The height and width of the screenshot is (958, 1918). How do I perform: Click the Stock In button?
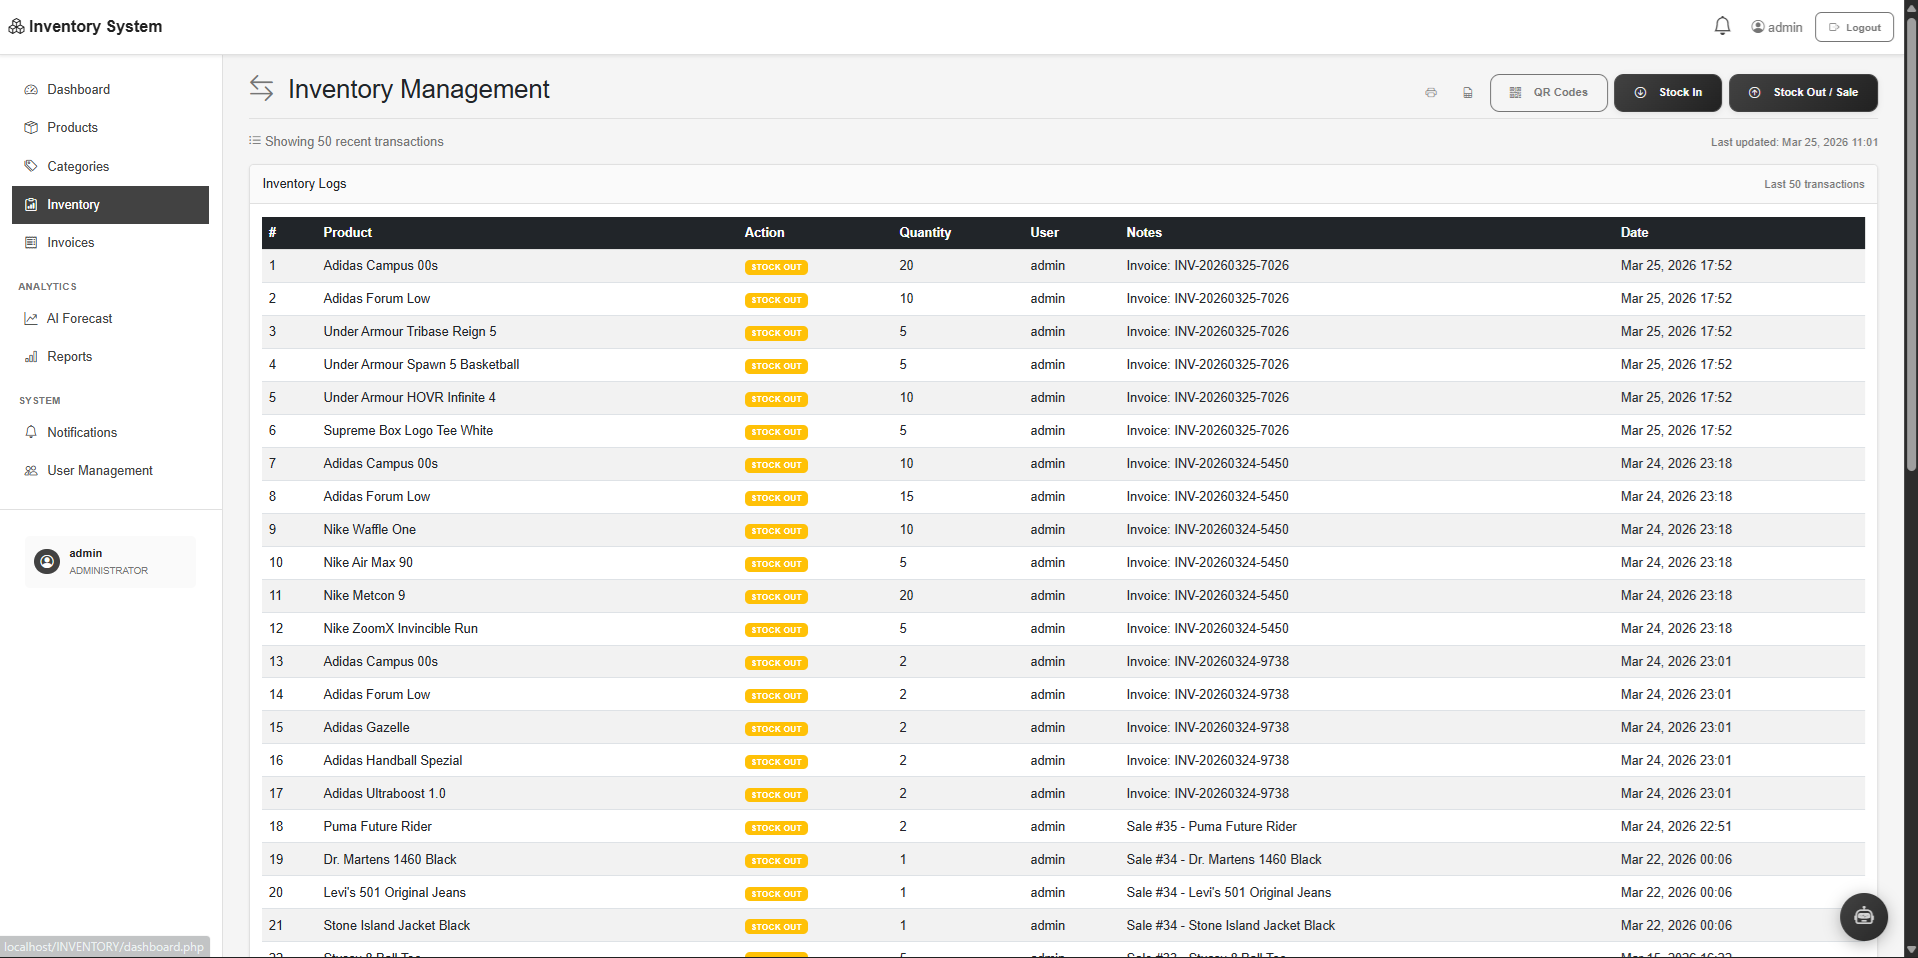(x=1667, y=92)
